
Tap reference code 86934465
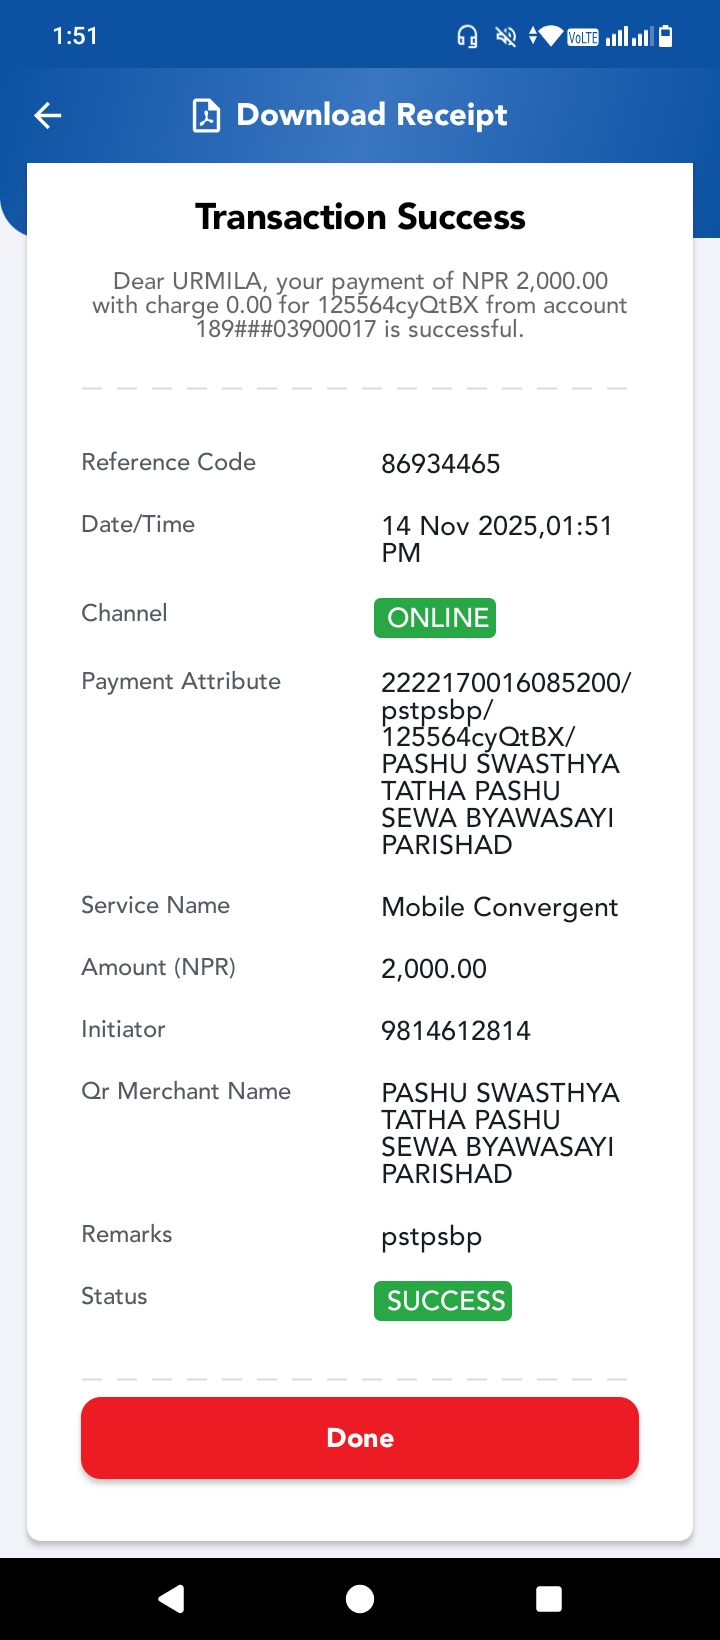(441, 464)
